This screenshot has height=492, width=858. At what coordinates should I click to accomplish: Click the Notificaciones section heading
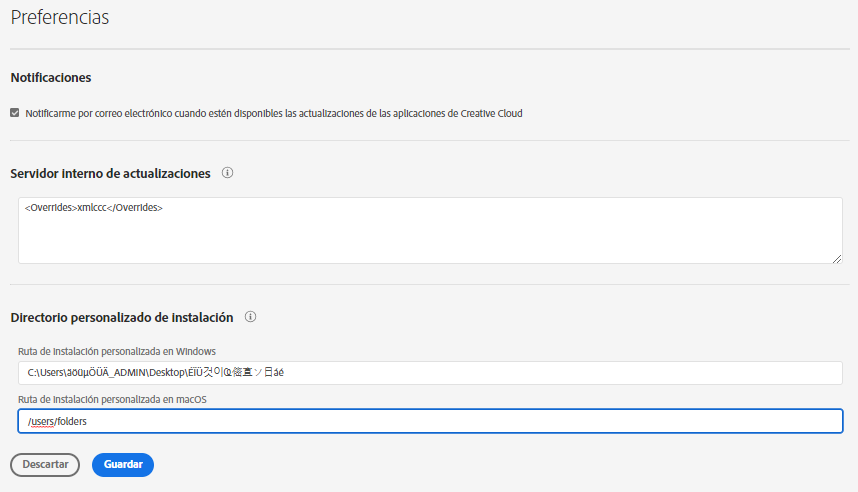(51, 77)
